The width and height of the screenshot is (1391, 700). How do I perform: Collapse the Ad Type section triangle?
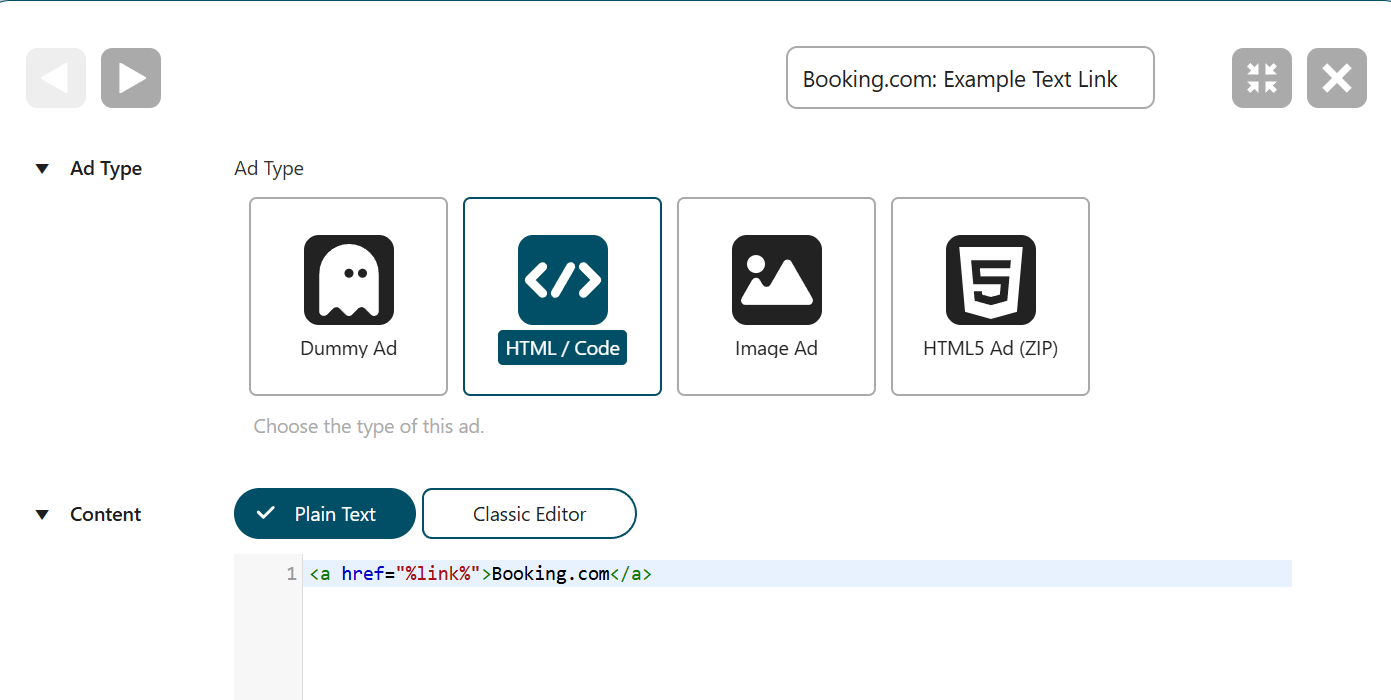(x=42, y=169)
